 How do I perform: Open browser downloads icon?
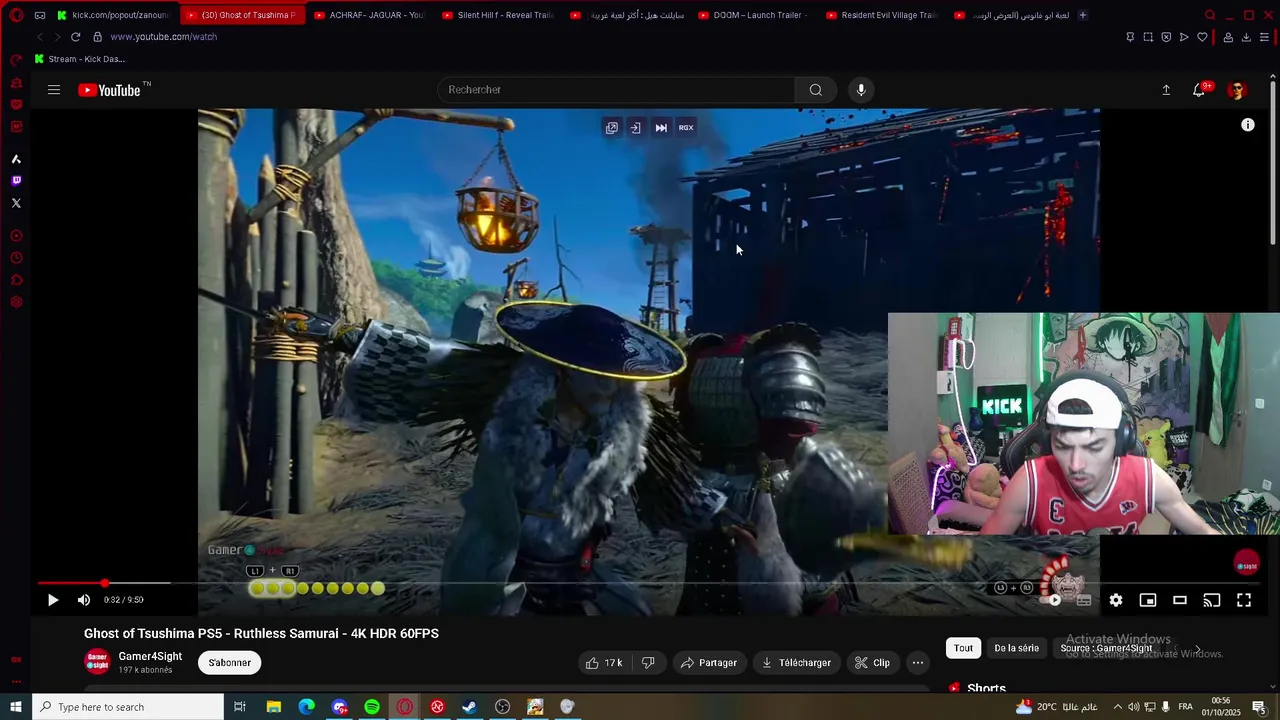pos(1246,37)
